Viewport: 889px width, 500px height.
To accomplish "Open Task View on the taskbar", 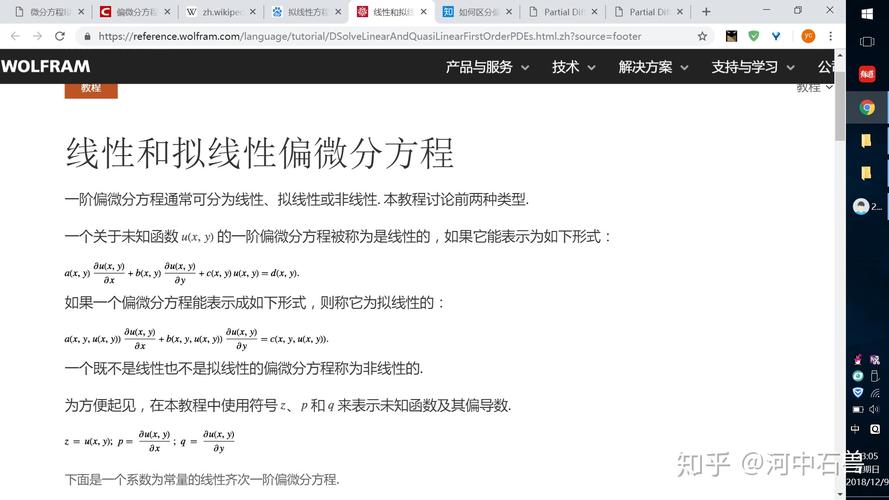I will pos(867,42).
